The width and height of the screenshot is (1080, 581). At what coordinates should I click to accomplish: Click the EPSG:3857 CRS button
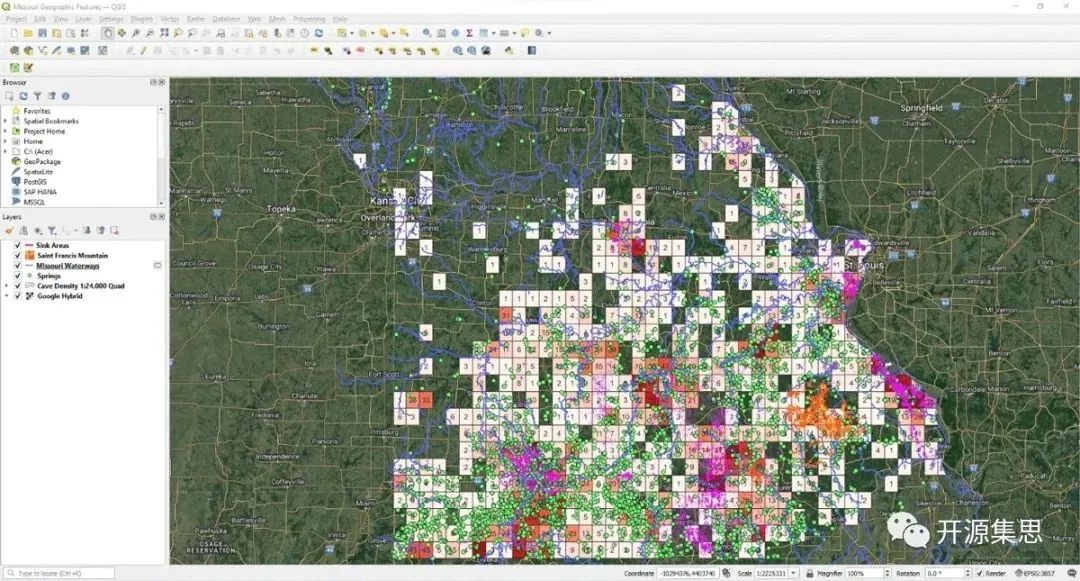click(1035, 573)
